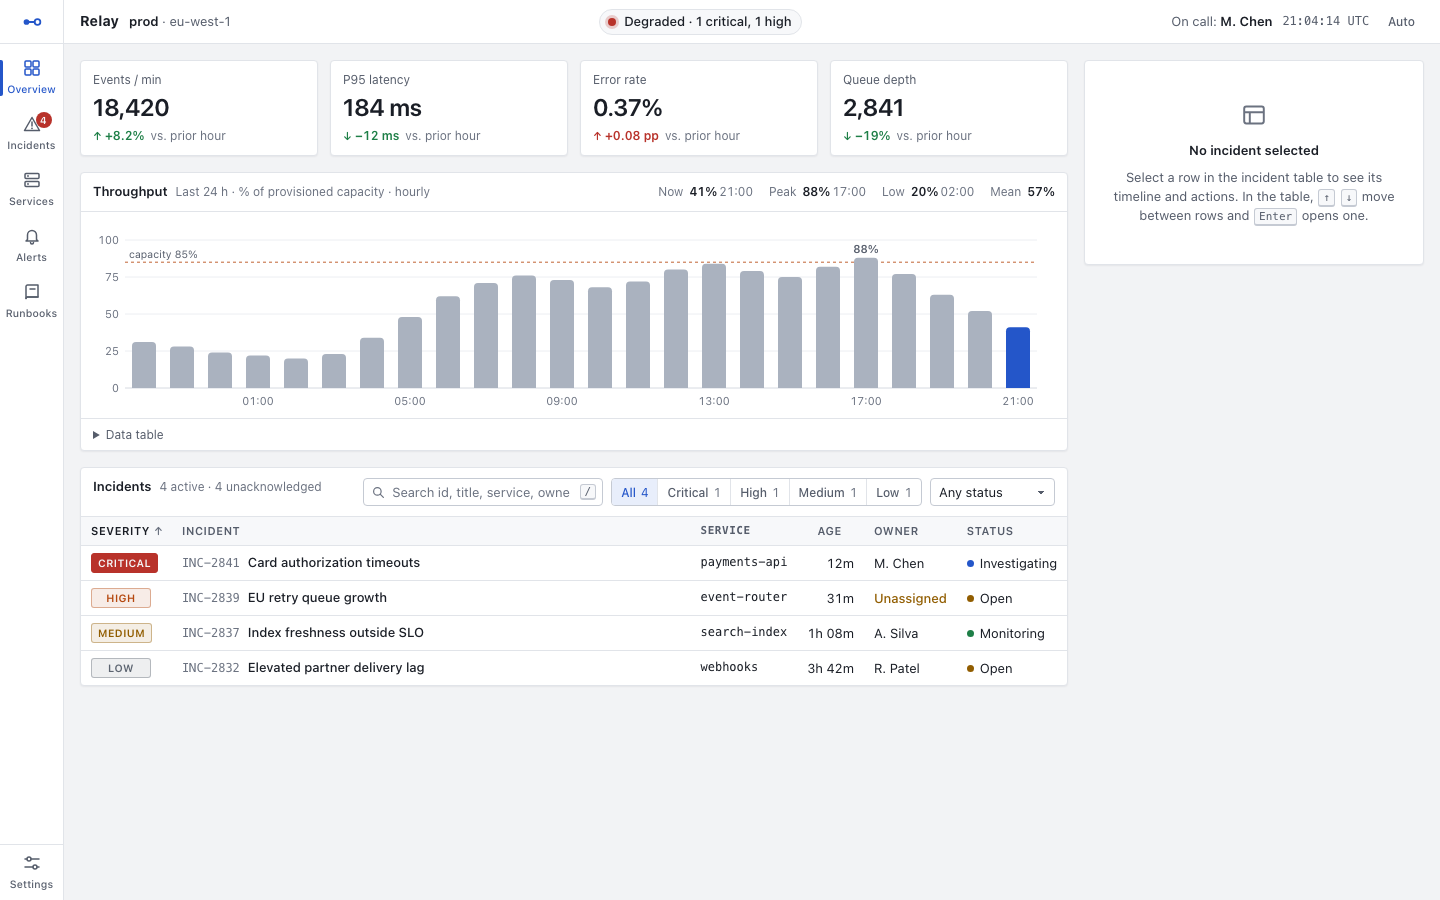Focus the incident search input field
Viewport: 1440px width, 900px height.
point(483,492)
